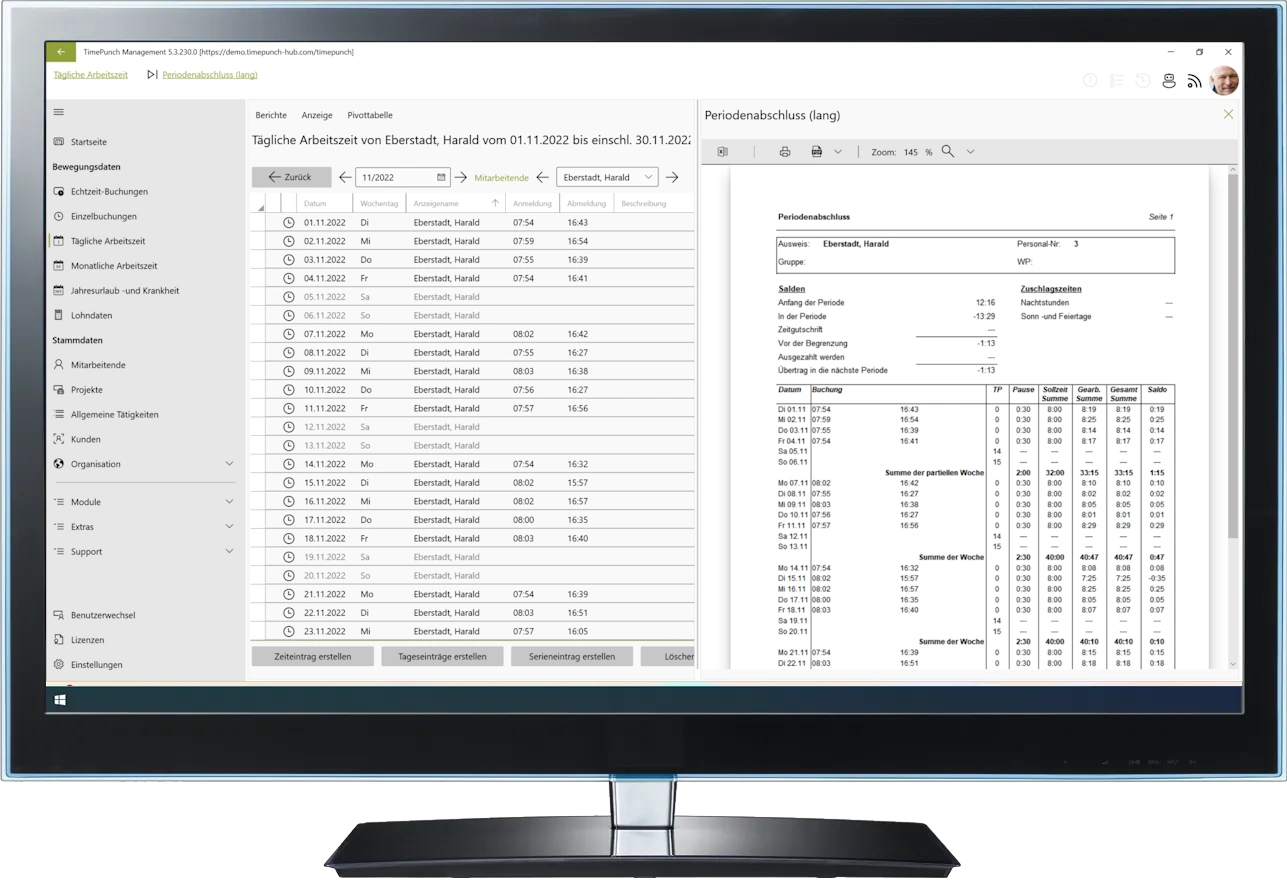Sort by the Anzeigename column header
Screen dimensions: 1287x880
tap(455, 203)
